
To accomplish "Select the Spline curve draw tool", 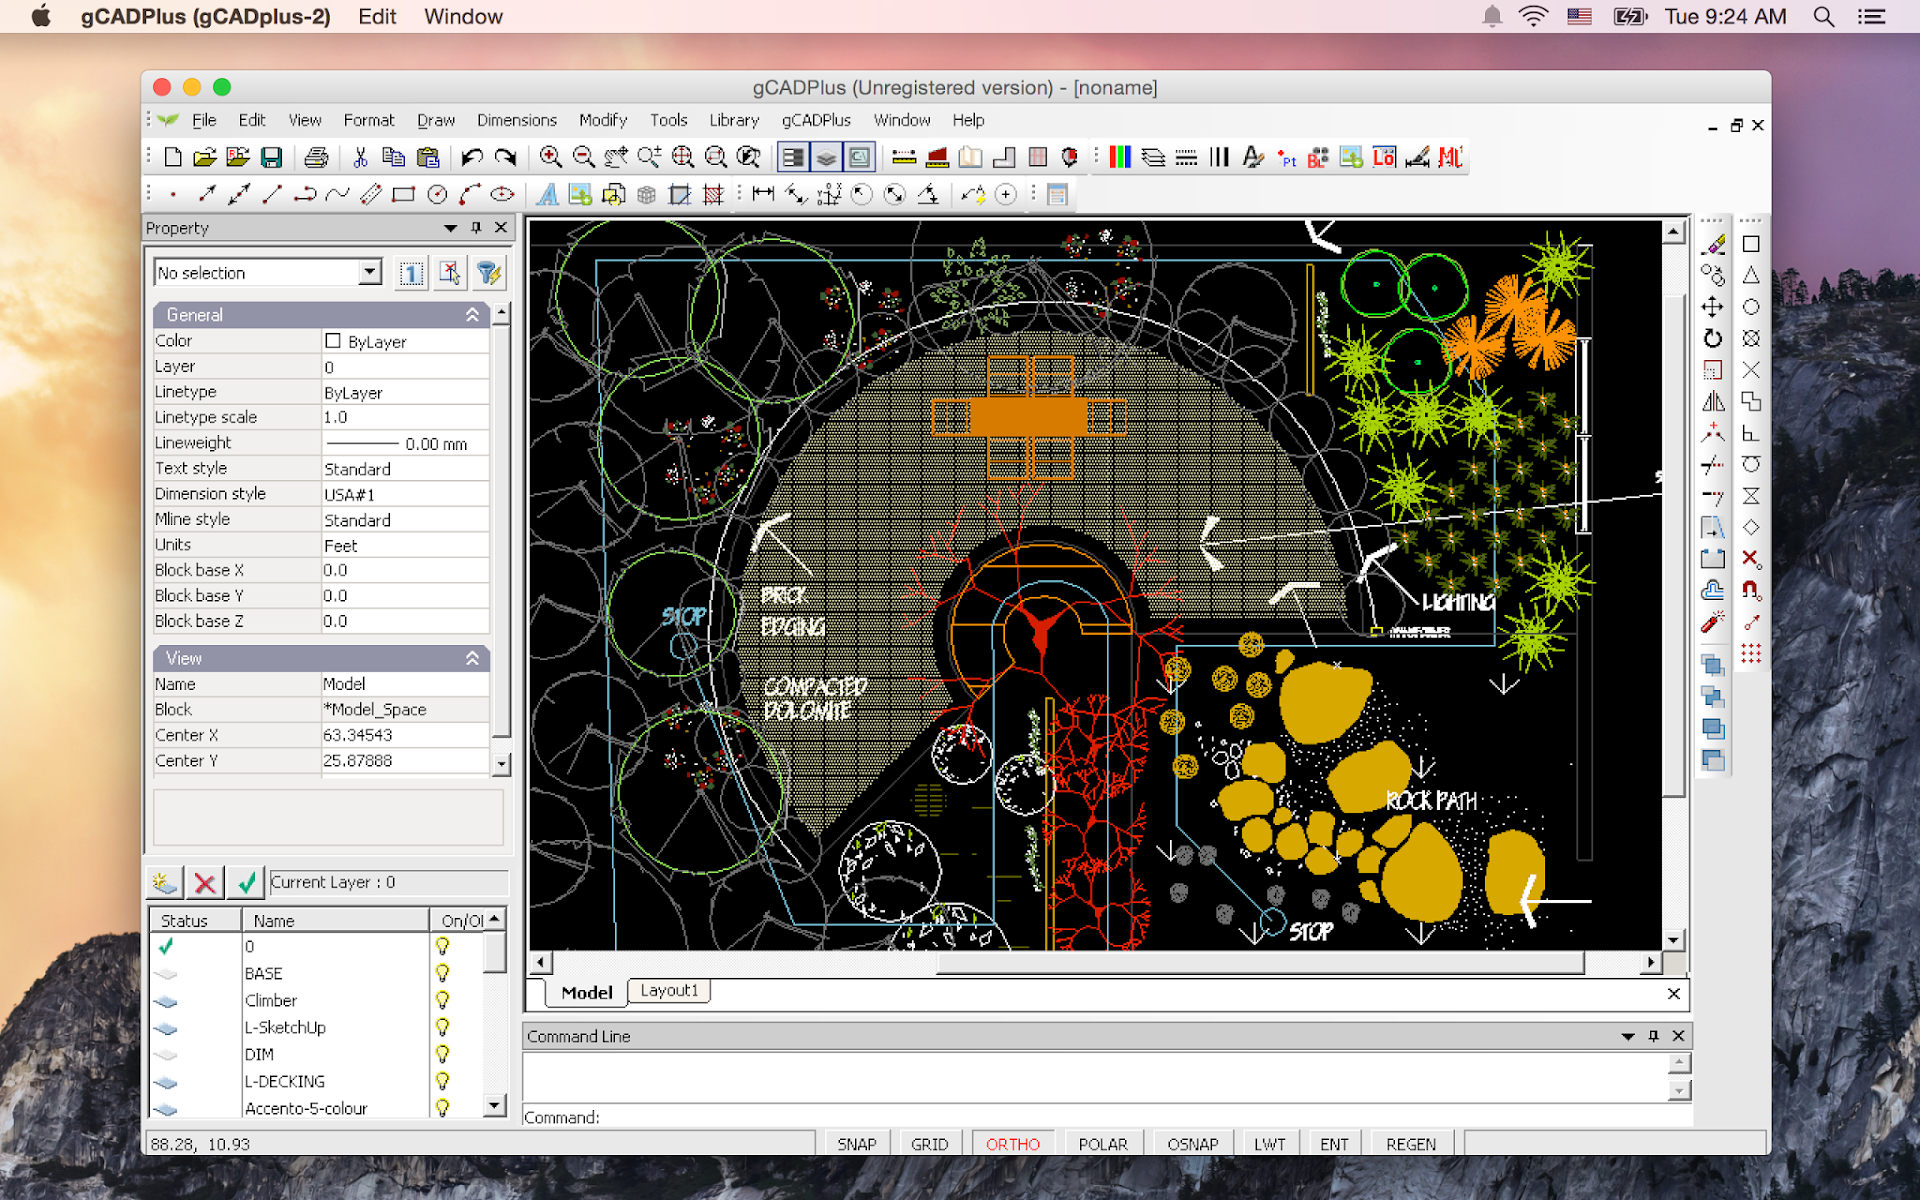I will (x=338, y=195).
